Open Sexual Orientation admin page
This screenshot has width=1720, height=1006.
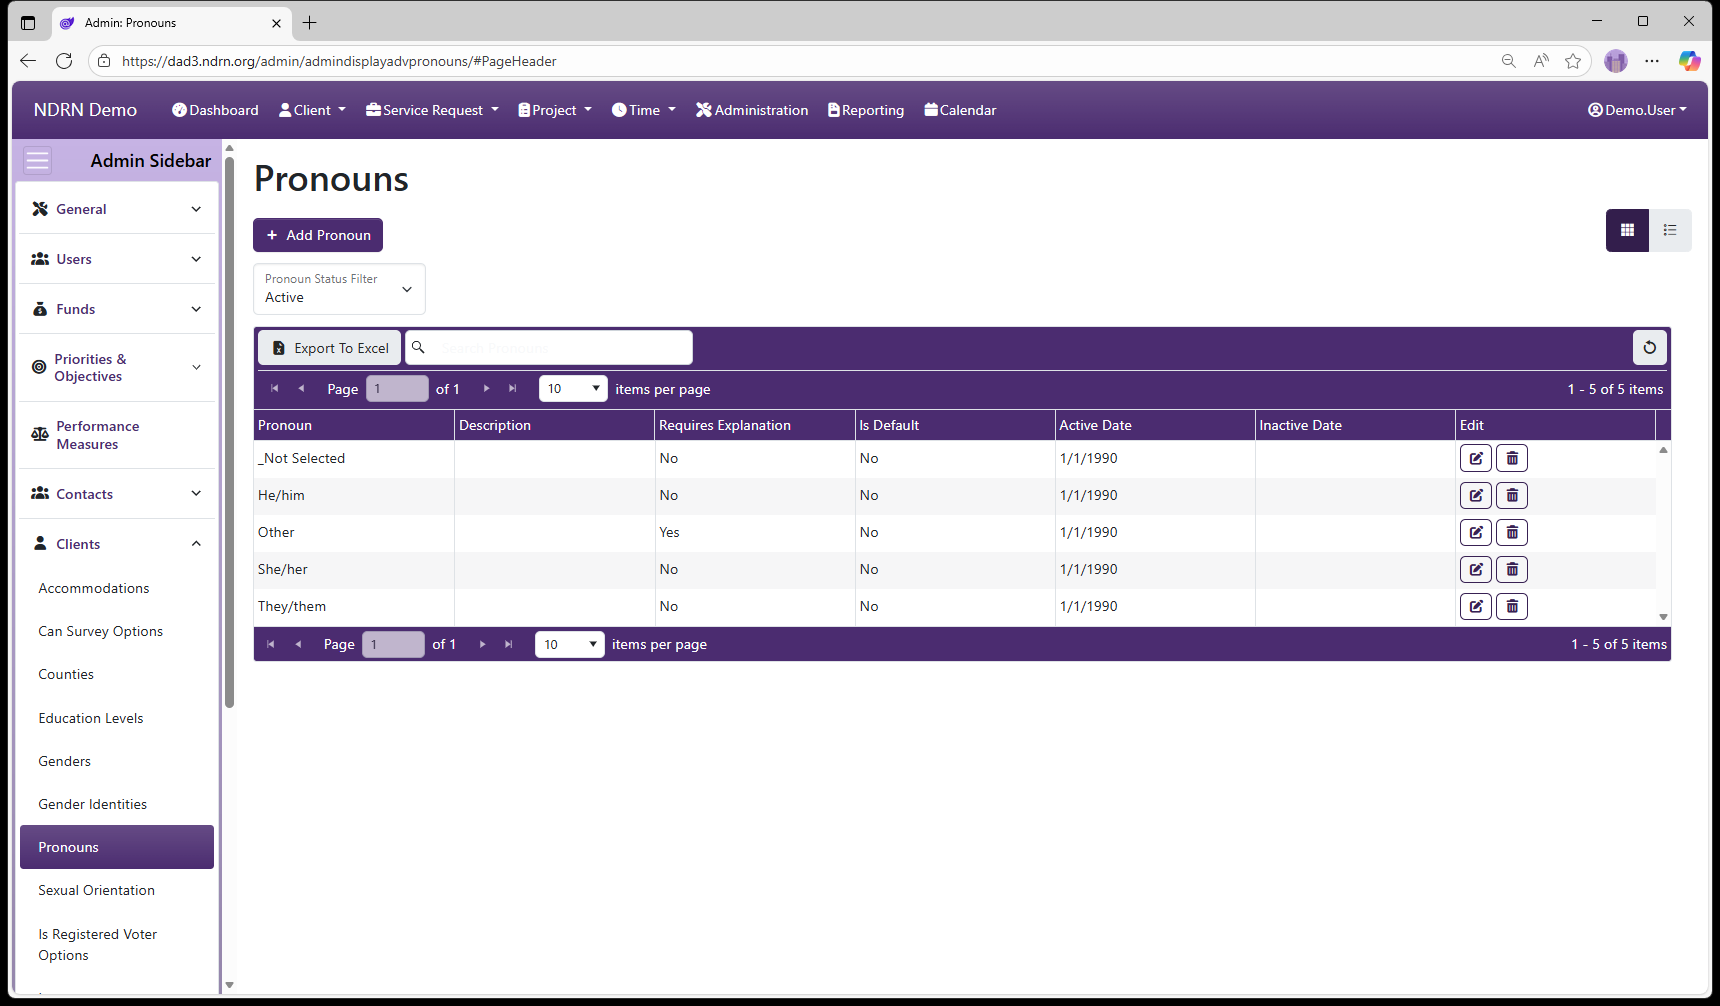coord(96,890)
